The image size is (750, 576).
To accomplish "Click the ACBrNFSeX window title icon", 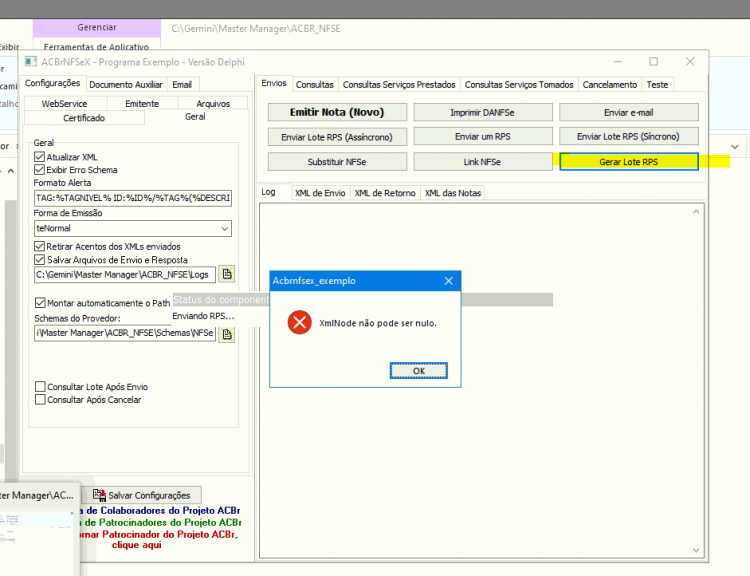I will coord(31,62).
